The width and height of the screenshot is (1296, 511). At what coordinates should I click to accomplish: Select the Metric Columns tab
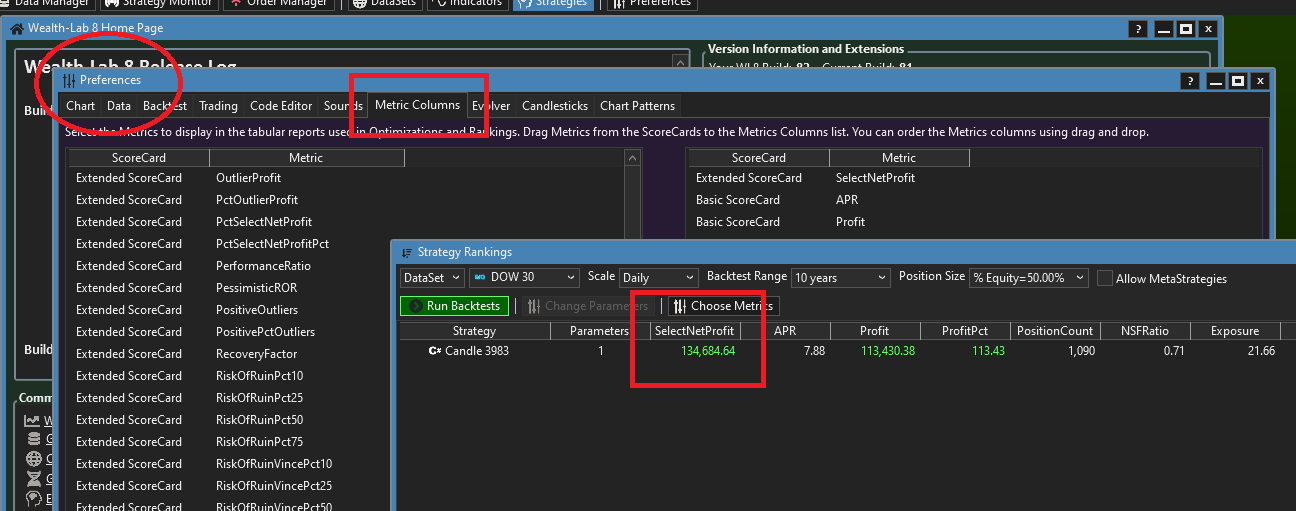click(417, 105)
